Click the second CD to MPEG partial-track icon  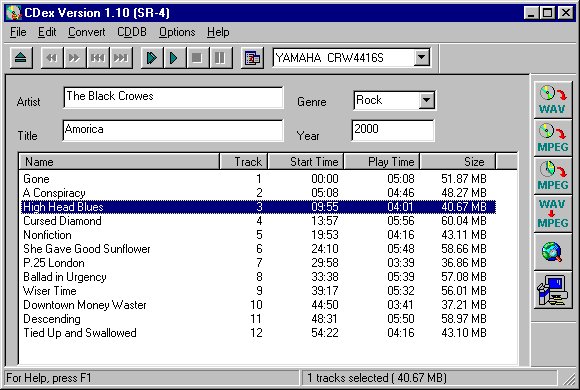click(x=553, y=176)
